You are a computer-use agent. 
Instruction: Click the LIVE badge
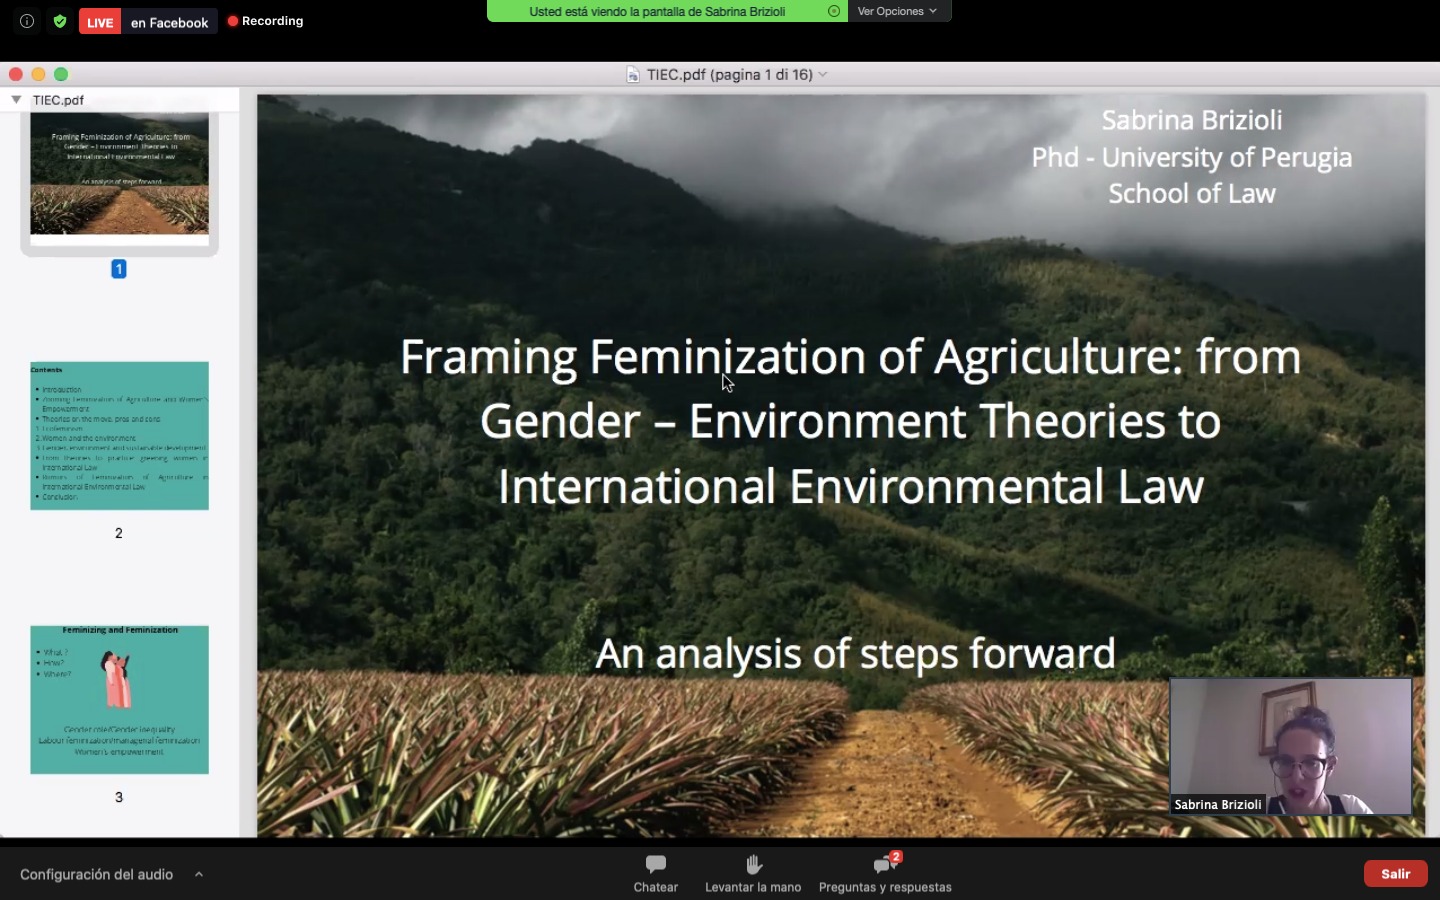click(x=100, y=22)
